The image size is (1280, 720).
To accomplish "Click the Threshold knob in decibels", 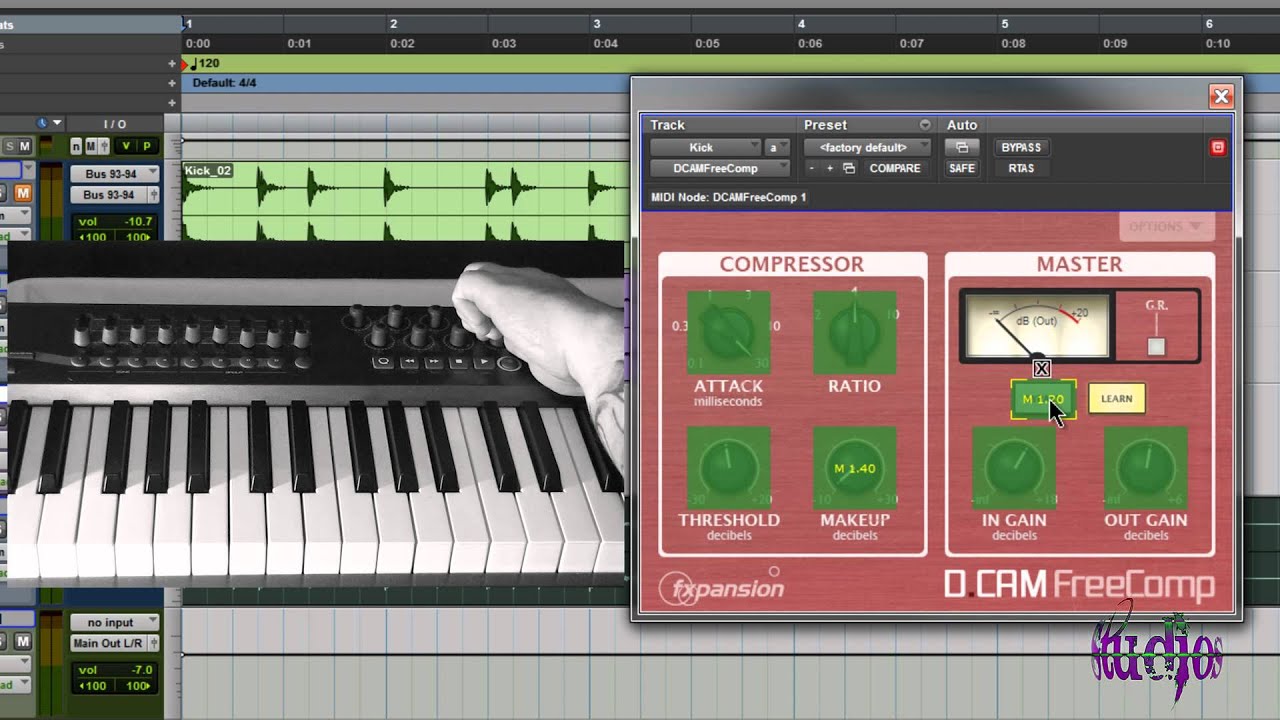I will (729, 468).
